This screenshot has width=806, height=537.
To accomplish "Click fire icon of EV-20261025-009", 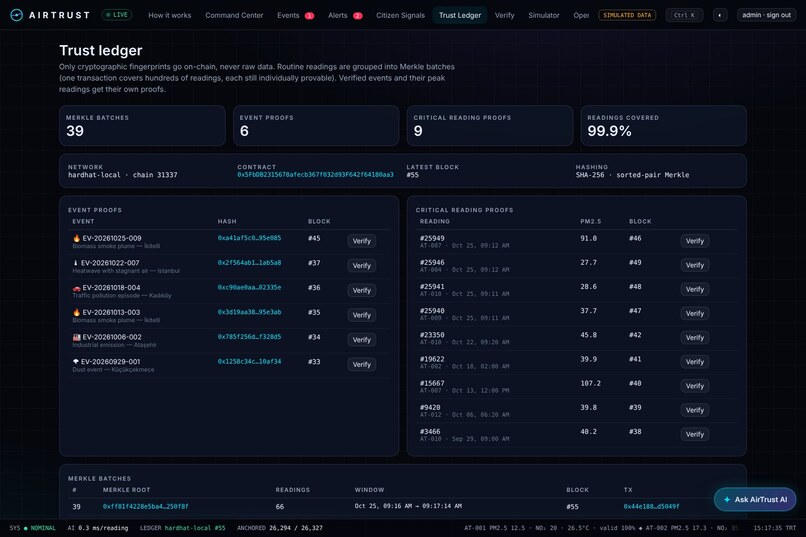I will click(77, 238).
